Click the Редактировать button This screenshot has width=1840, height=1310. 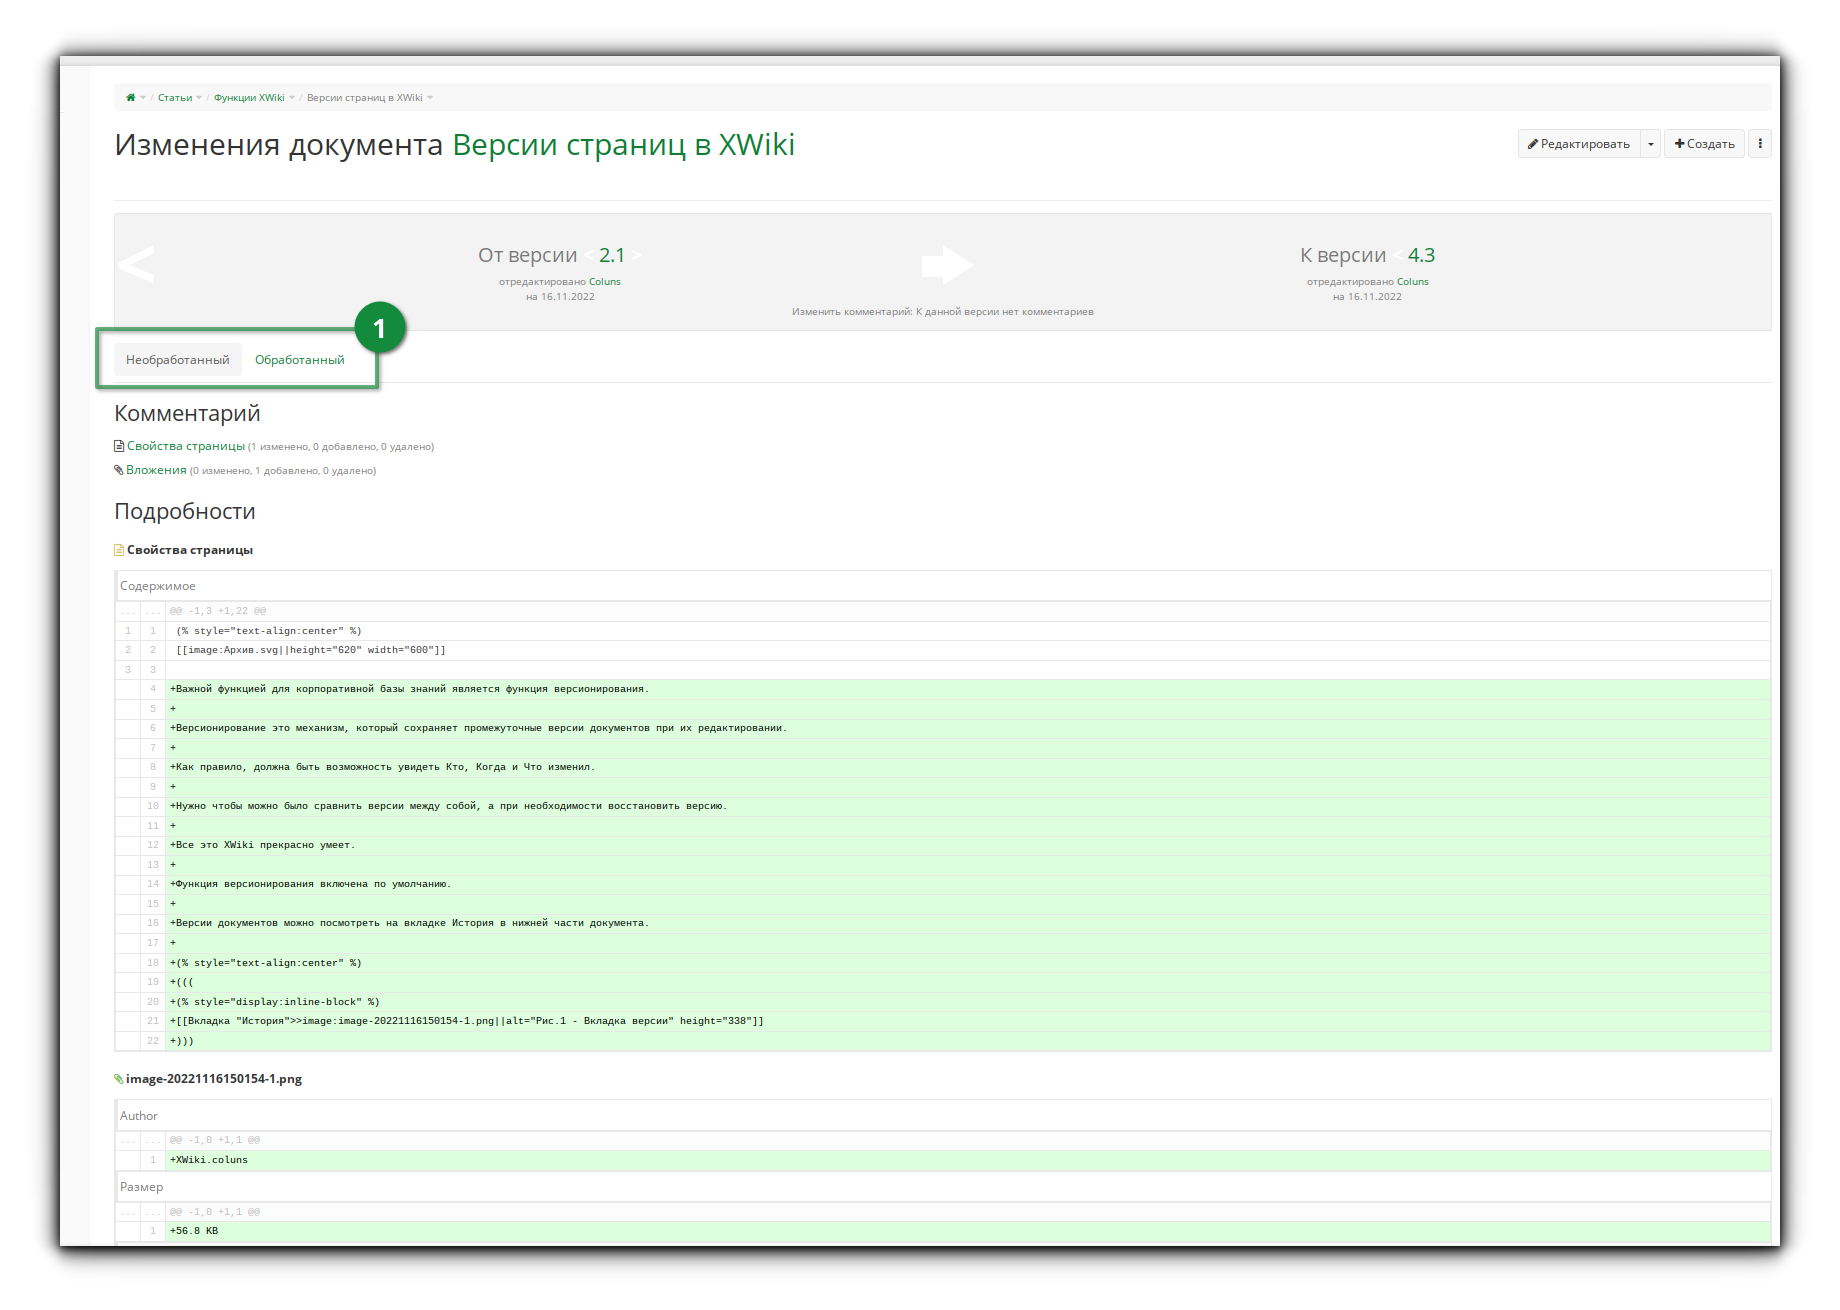(x=1578, y=144)
